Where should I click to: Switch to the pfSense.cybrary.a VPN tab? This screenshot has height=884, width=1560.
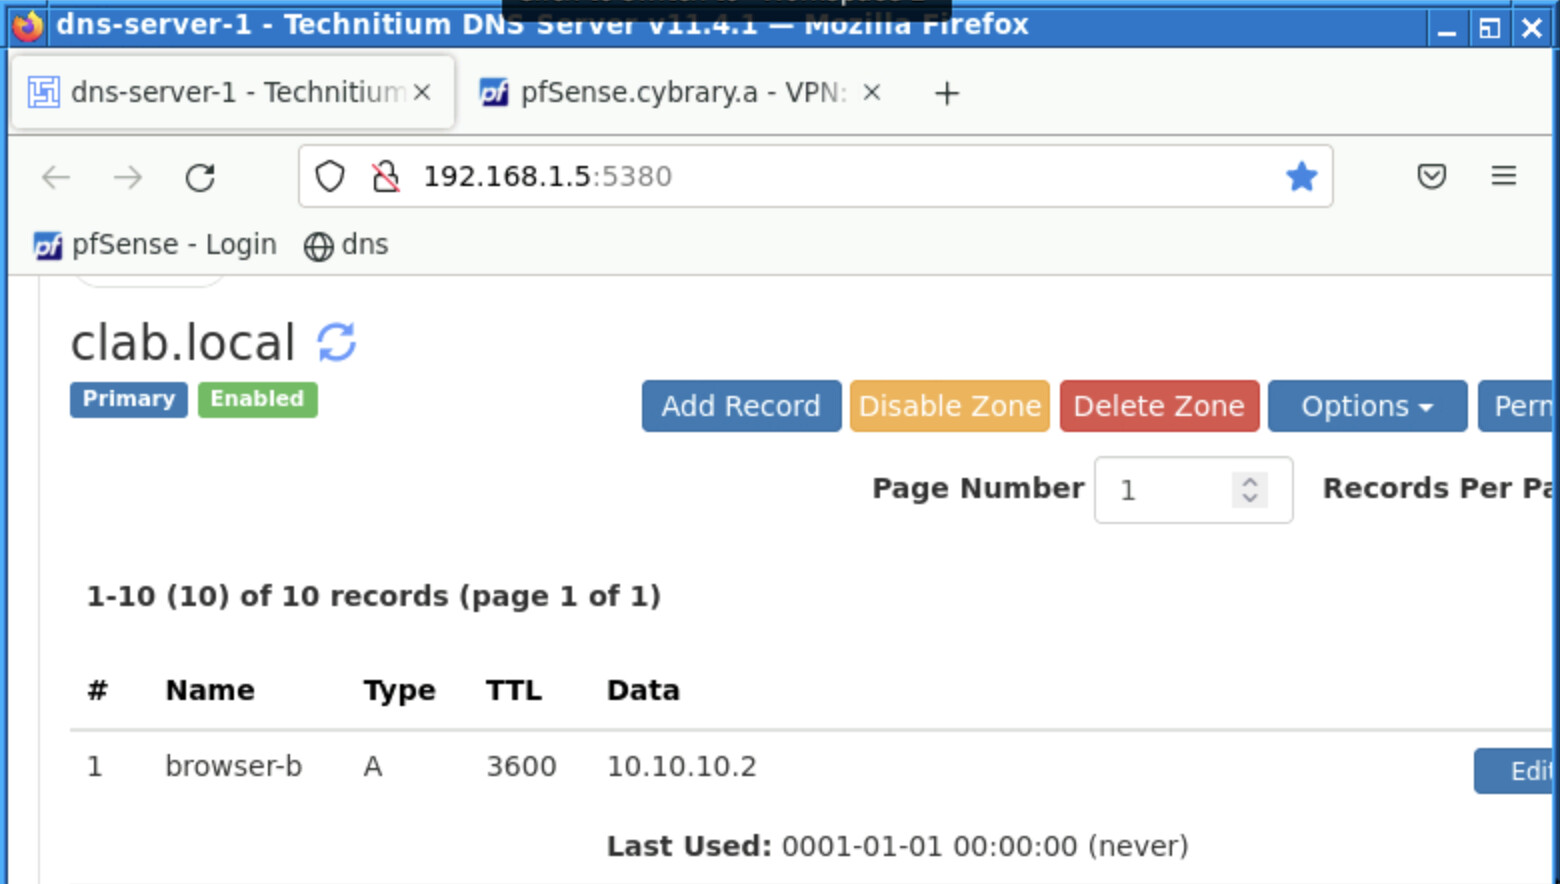pos(670,92)
